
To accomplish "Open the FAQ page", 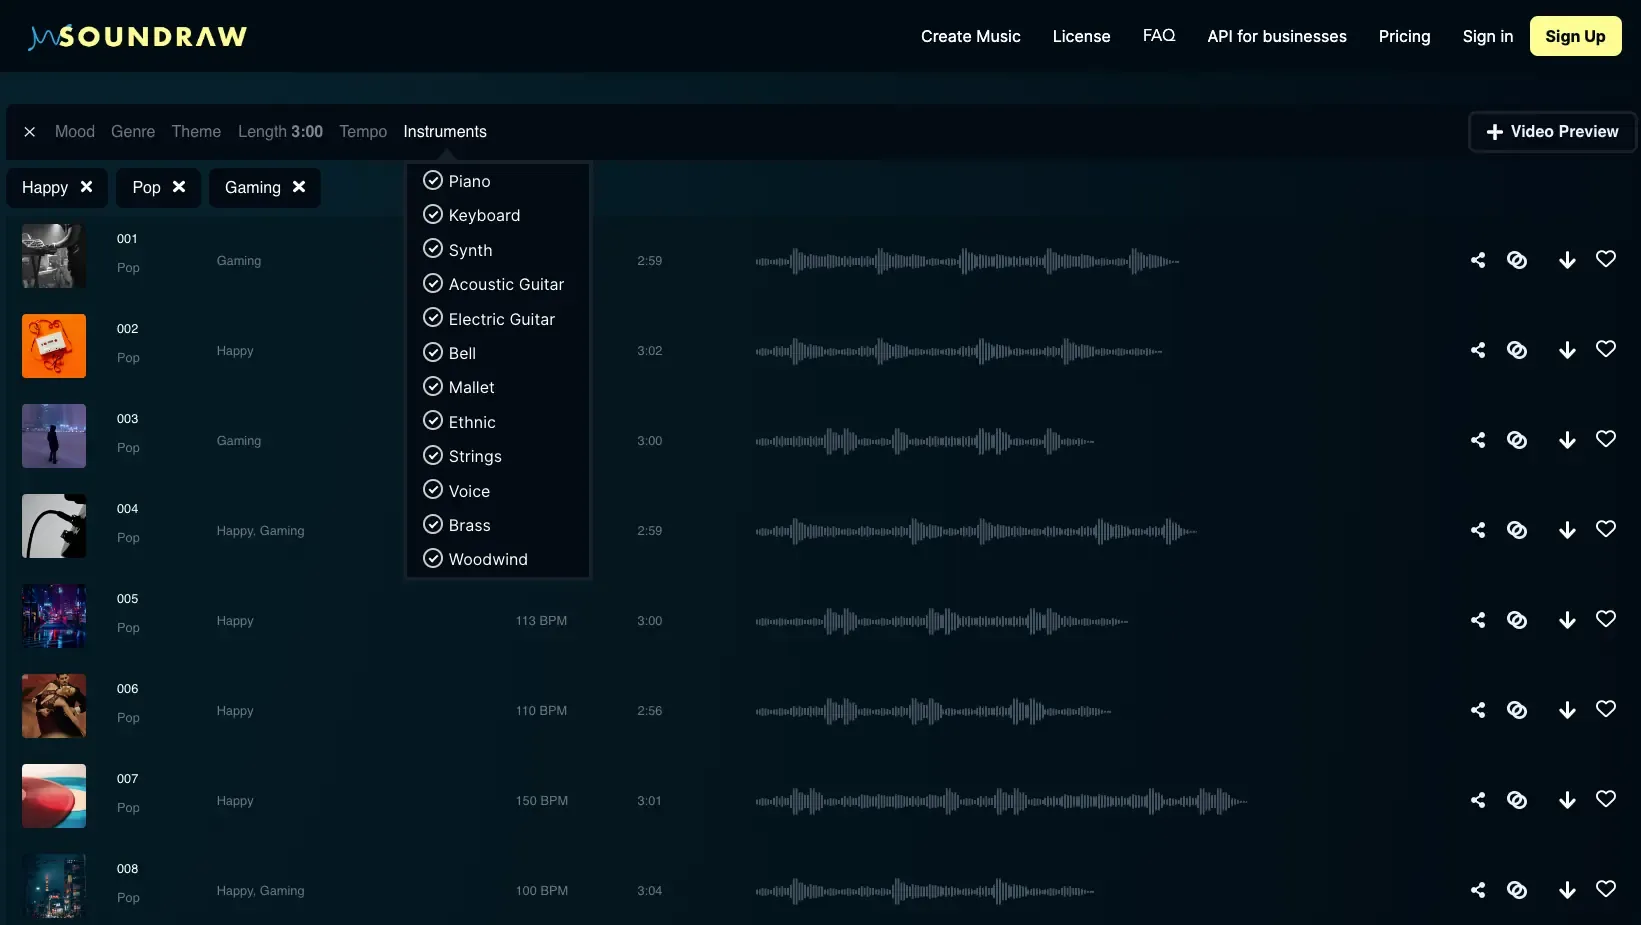I will point(1159,36).
